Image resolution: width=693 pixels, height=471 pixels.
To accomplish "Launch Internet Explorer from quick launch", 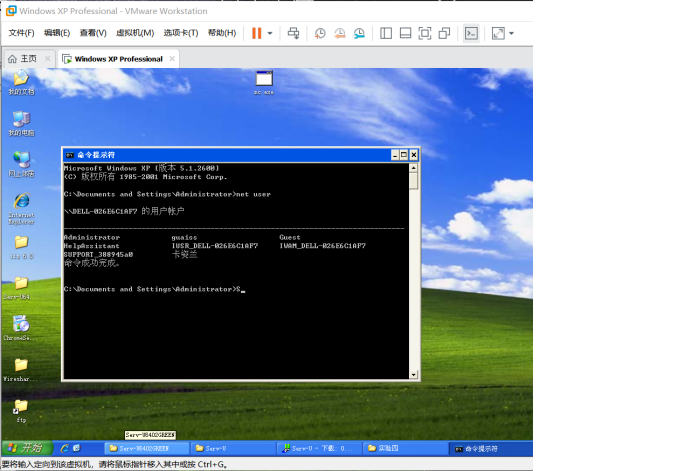I will (x=65, y=448).
